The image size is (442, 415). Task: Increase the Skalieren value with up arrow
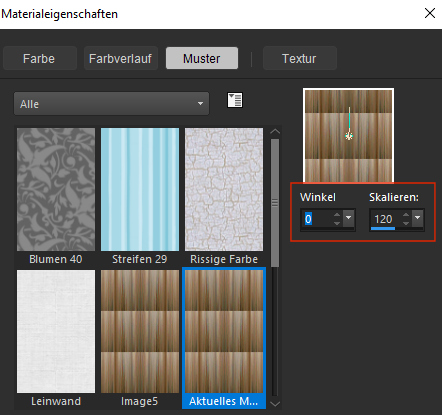coord(406,215)
